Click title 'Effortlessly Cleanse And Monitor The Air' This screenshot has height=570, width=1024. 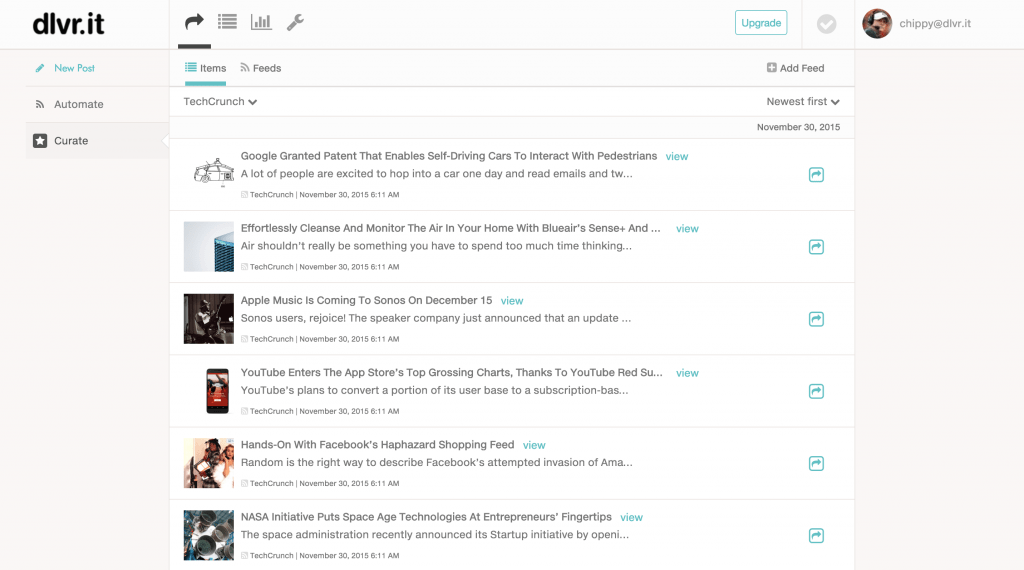[x=451, y=228]
